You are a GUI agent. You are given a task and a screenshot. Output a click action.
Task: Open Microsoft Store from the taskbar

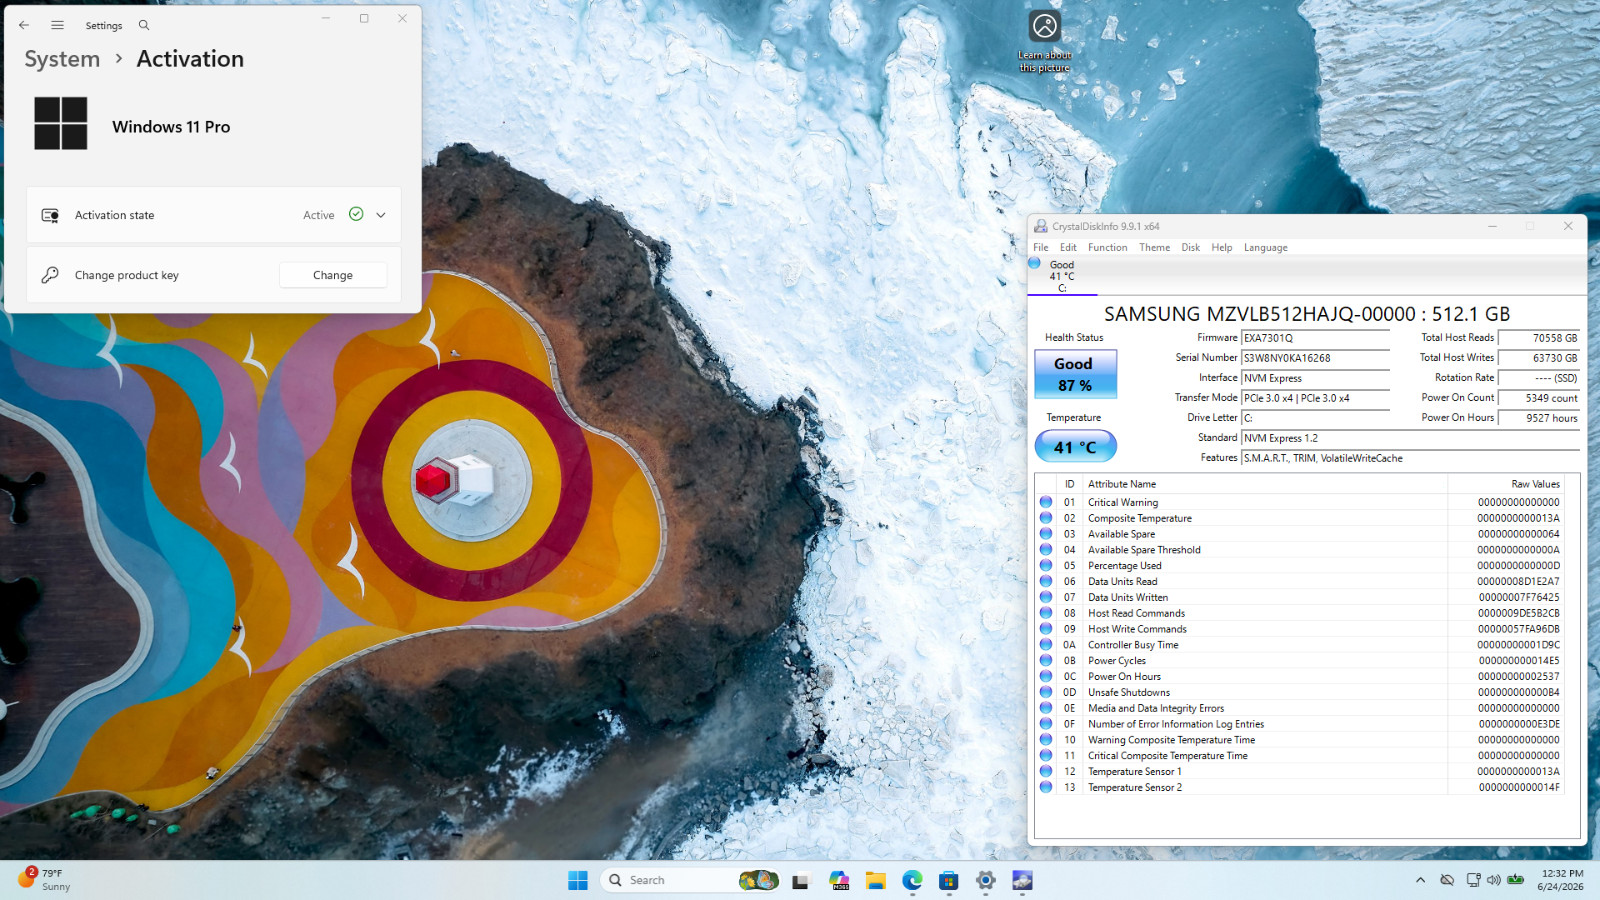pyautogui.click(x=949, y=880)
